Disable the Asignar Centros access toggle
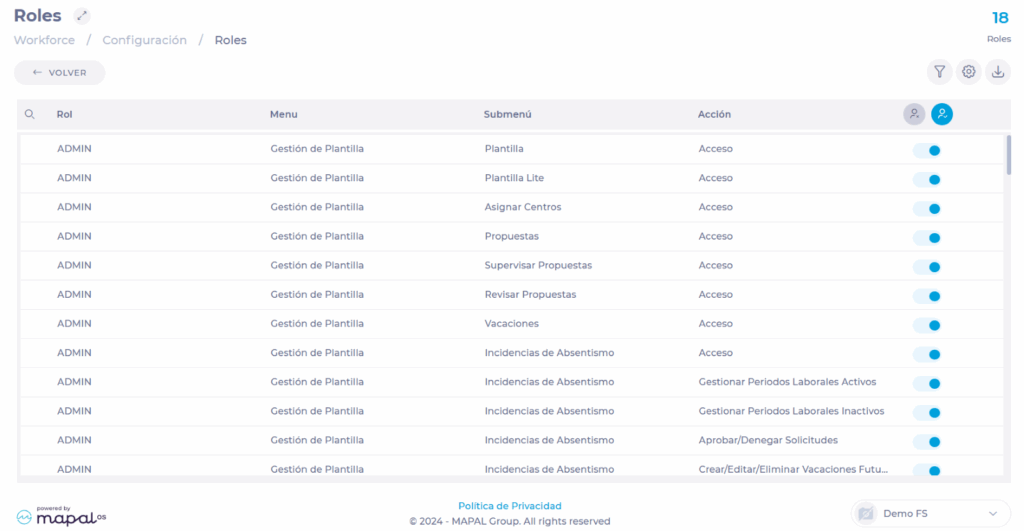 (x=927, y=209)
